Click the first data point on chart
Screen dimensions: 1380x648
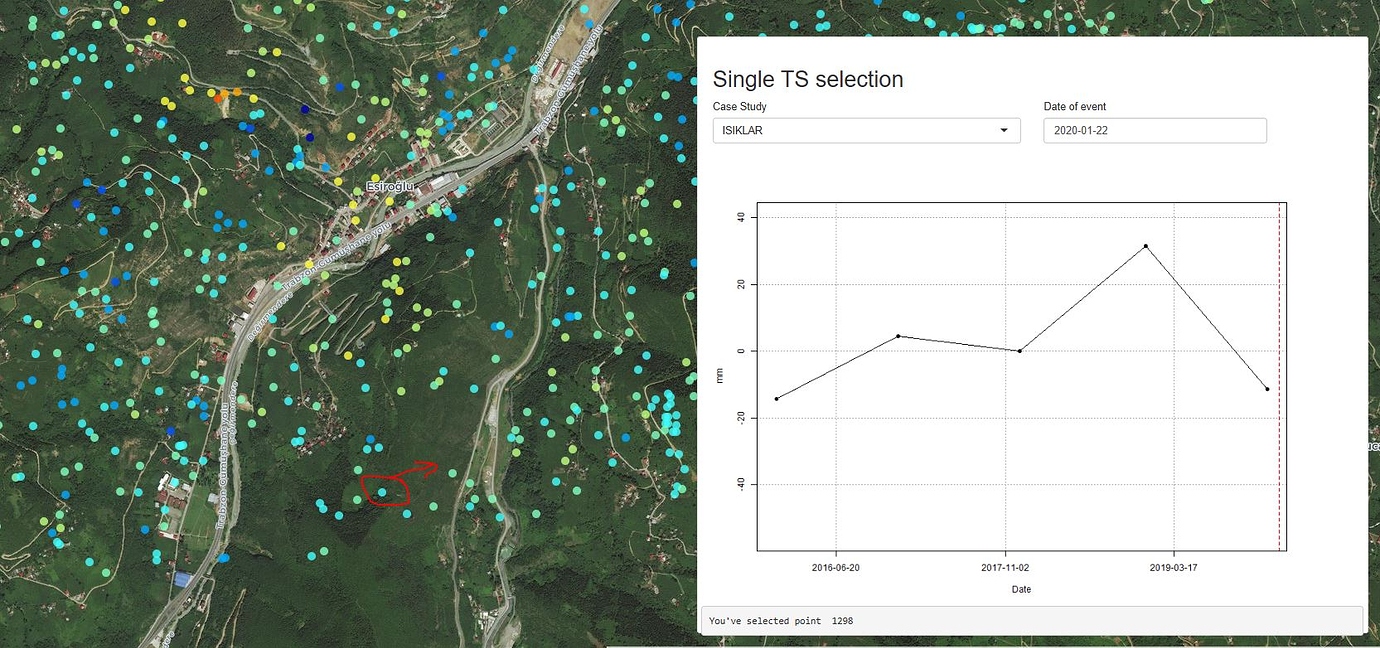(x=777, y=399)
